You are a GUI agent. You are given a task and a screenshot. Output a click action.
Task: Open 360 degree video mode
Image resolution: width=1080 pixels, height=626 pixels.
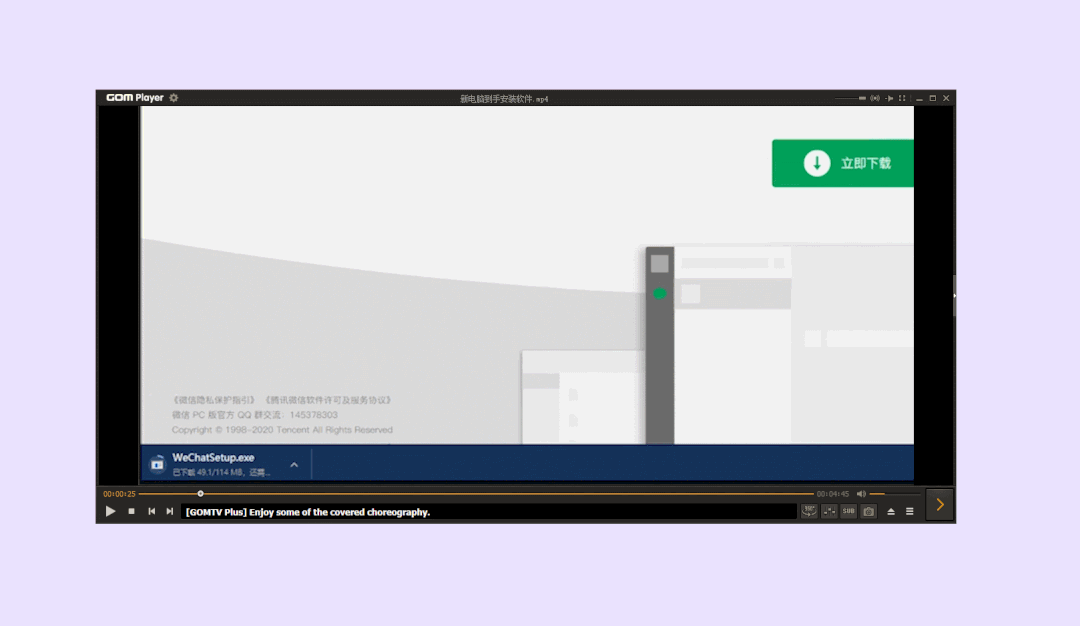[809, 511]
